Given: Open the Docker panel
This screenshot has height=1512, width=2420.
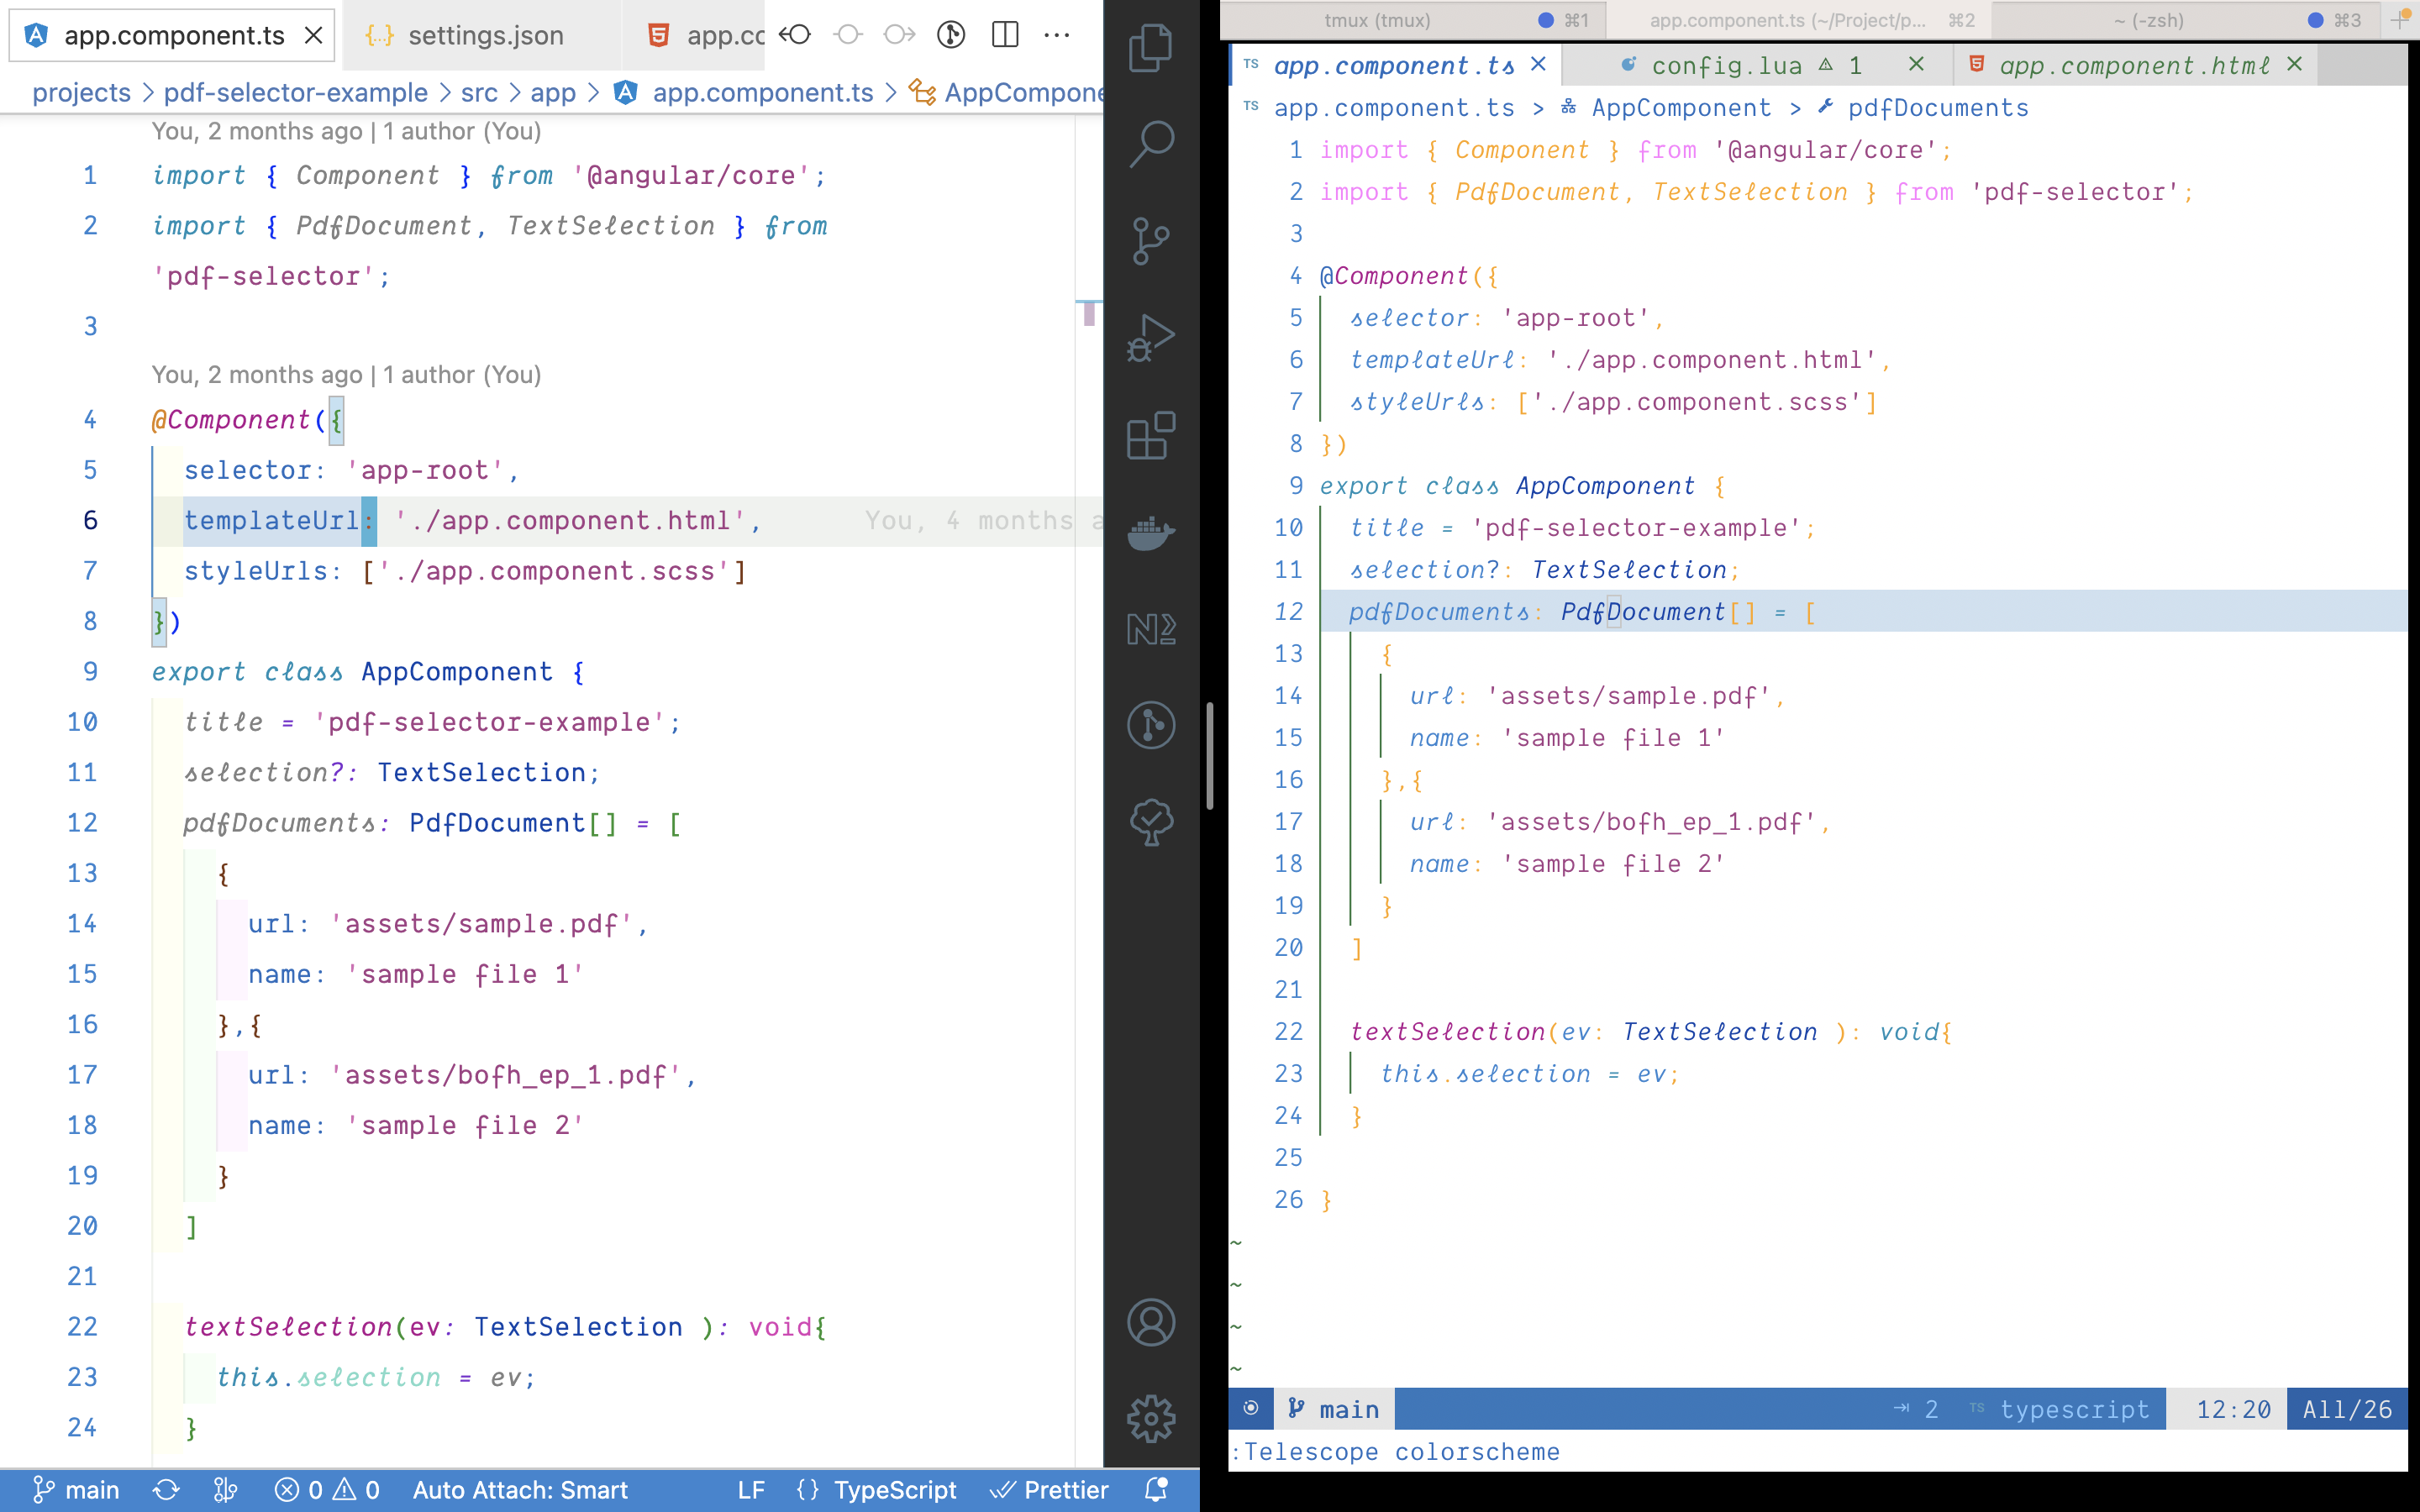Looking at the screenshot, I should tap(1150, 532).
